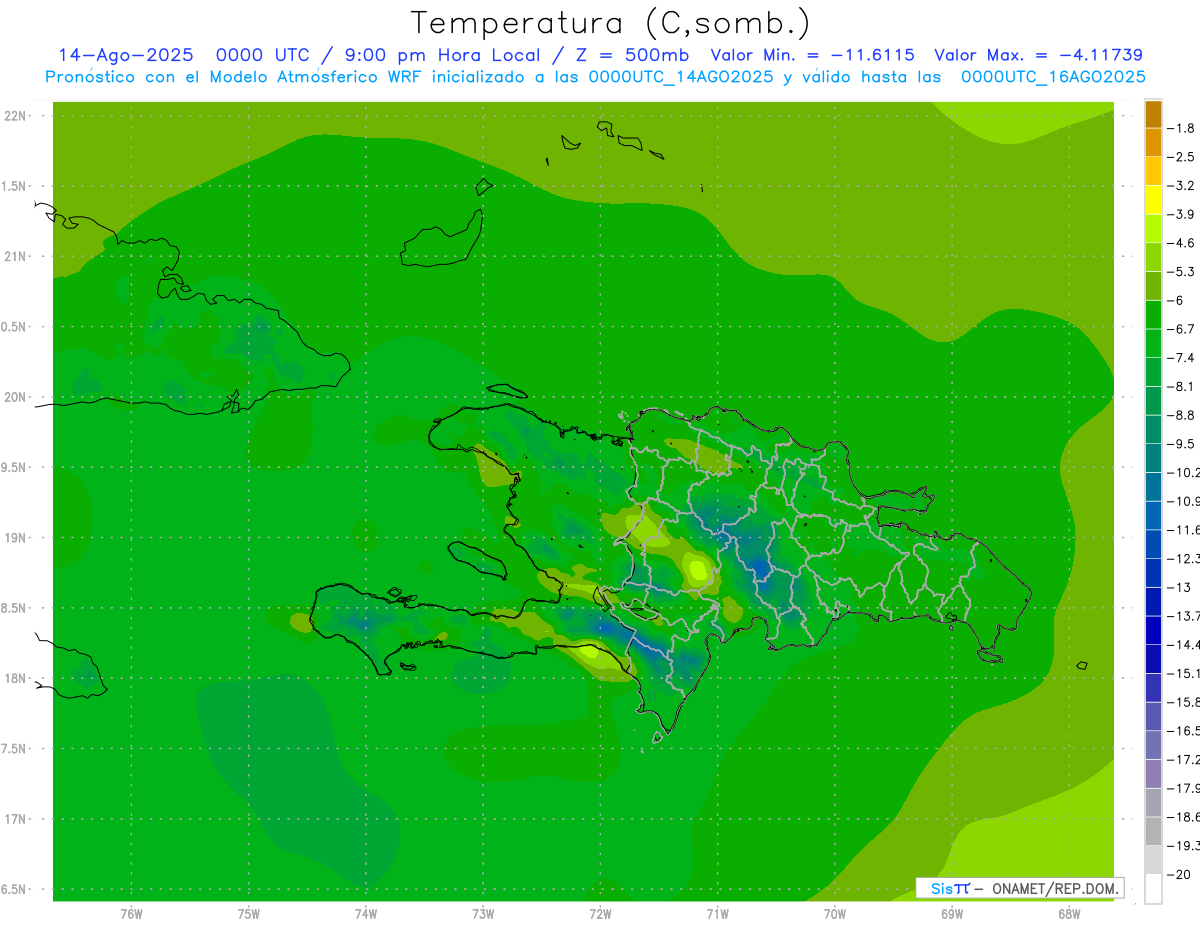The height and width of the screenshot is (927, 1200).
Task: Click the "74W" longitude label
Action: point(366,914)
